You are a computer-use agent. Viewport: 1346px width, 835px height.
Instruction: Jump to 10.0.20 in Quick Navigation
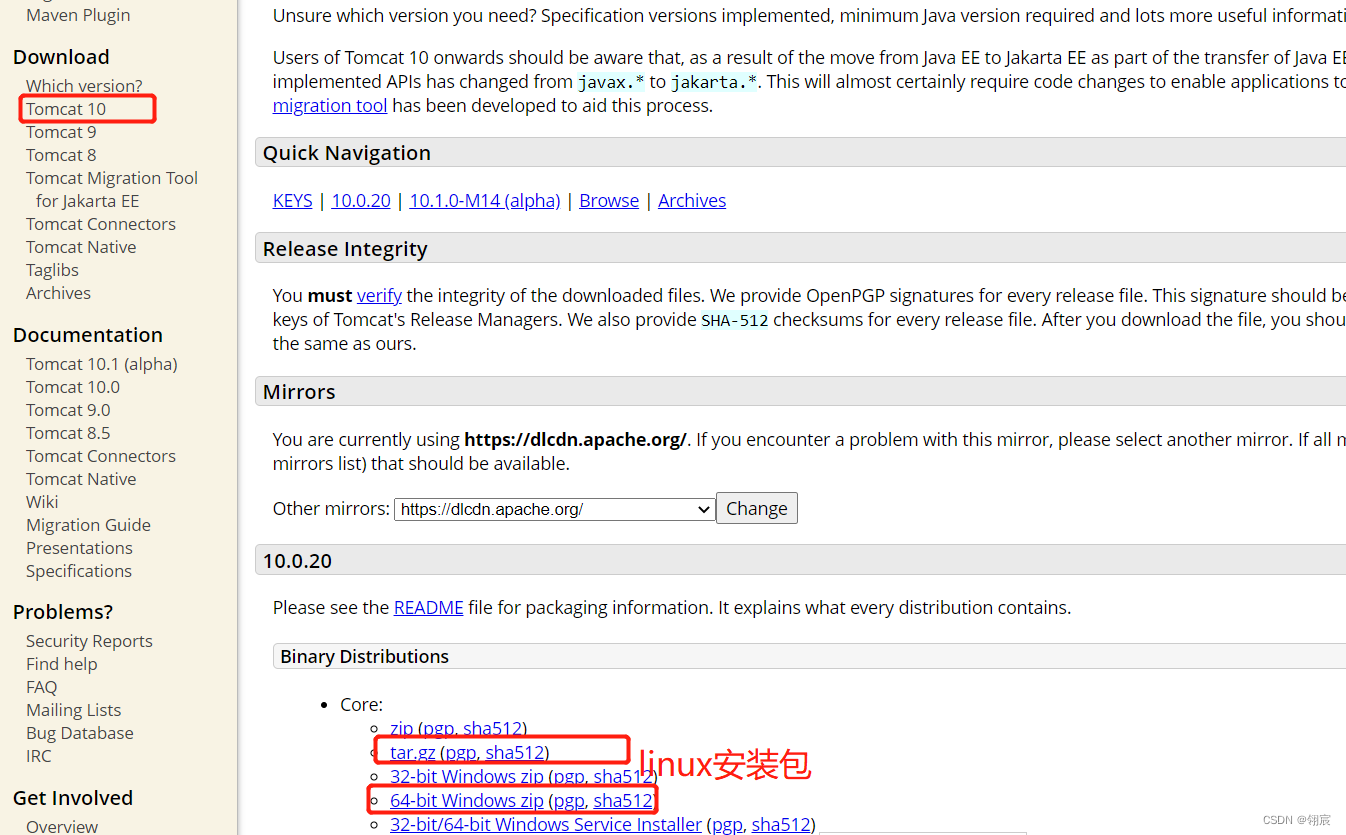[361, 200]
